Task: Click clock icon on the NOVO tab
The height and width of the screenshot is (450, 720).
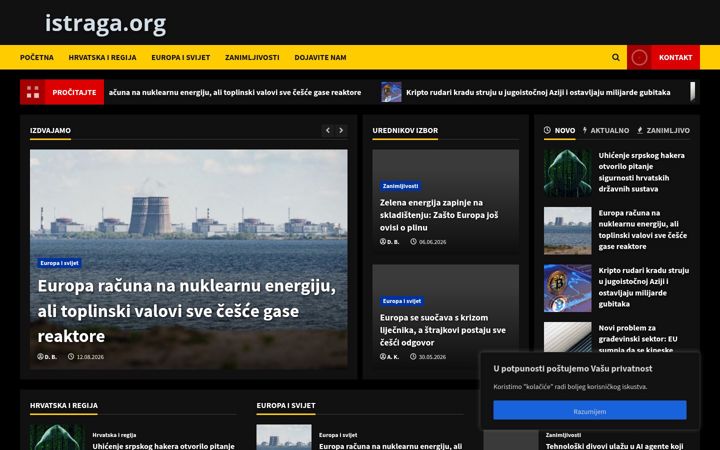Action: click(x=547, y=130)
